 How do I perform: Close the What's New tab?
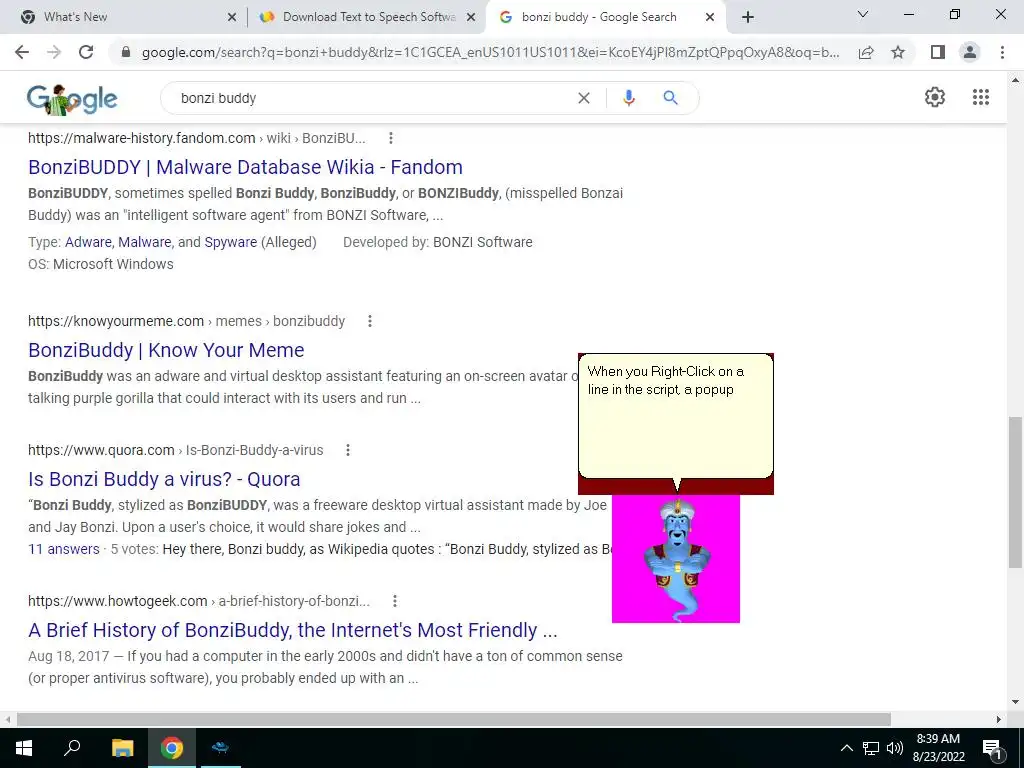click(x=232, y=18)
